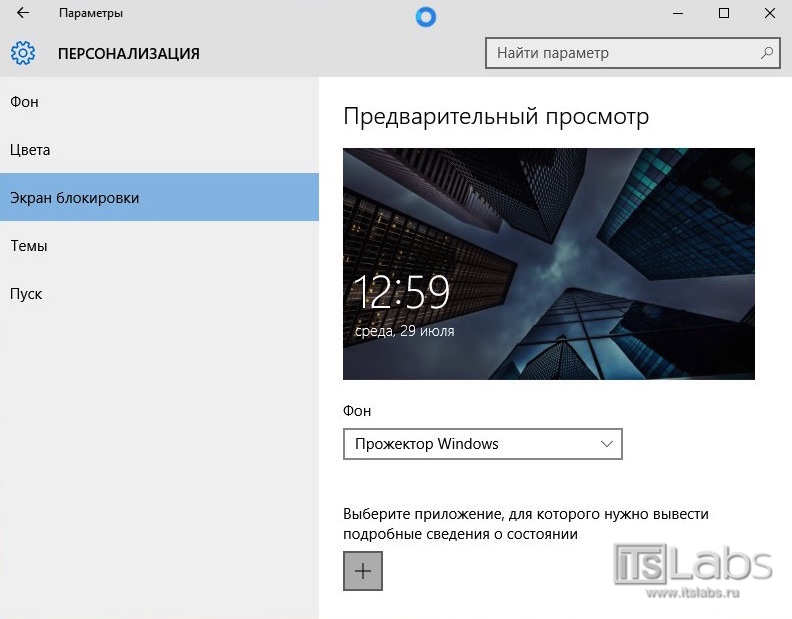Click the Personalization gear icon
Screen dimensions: 792x619
23,53
